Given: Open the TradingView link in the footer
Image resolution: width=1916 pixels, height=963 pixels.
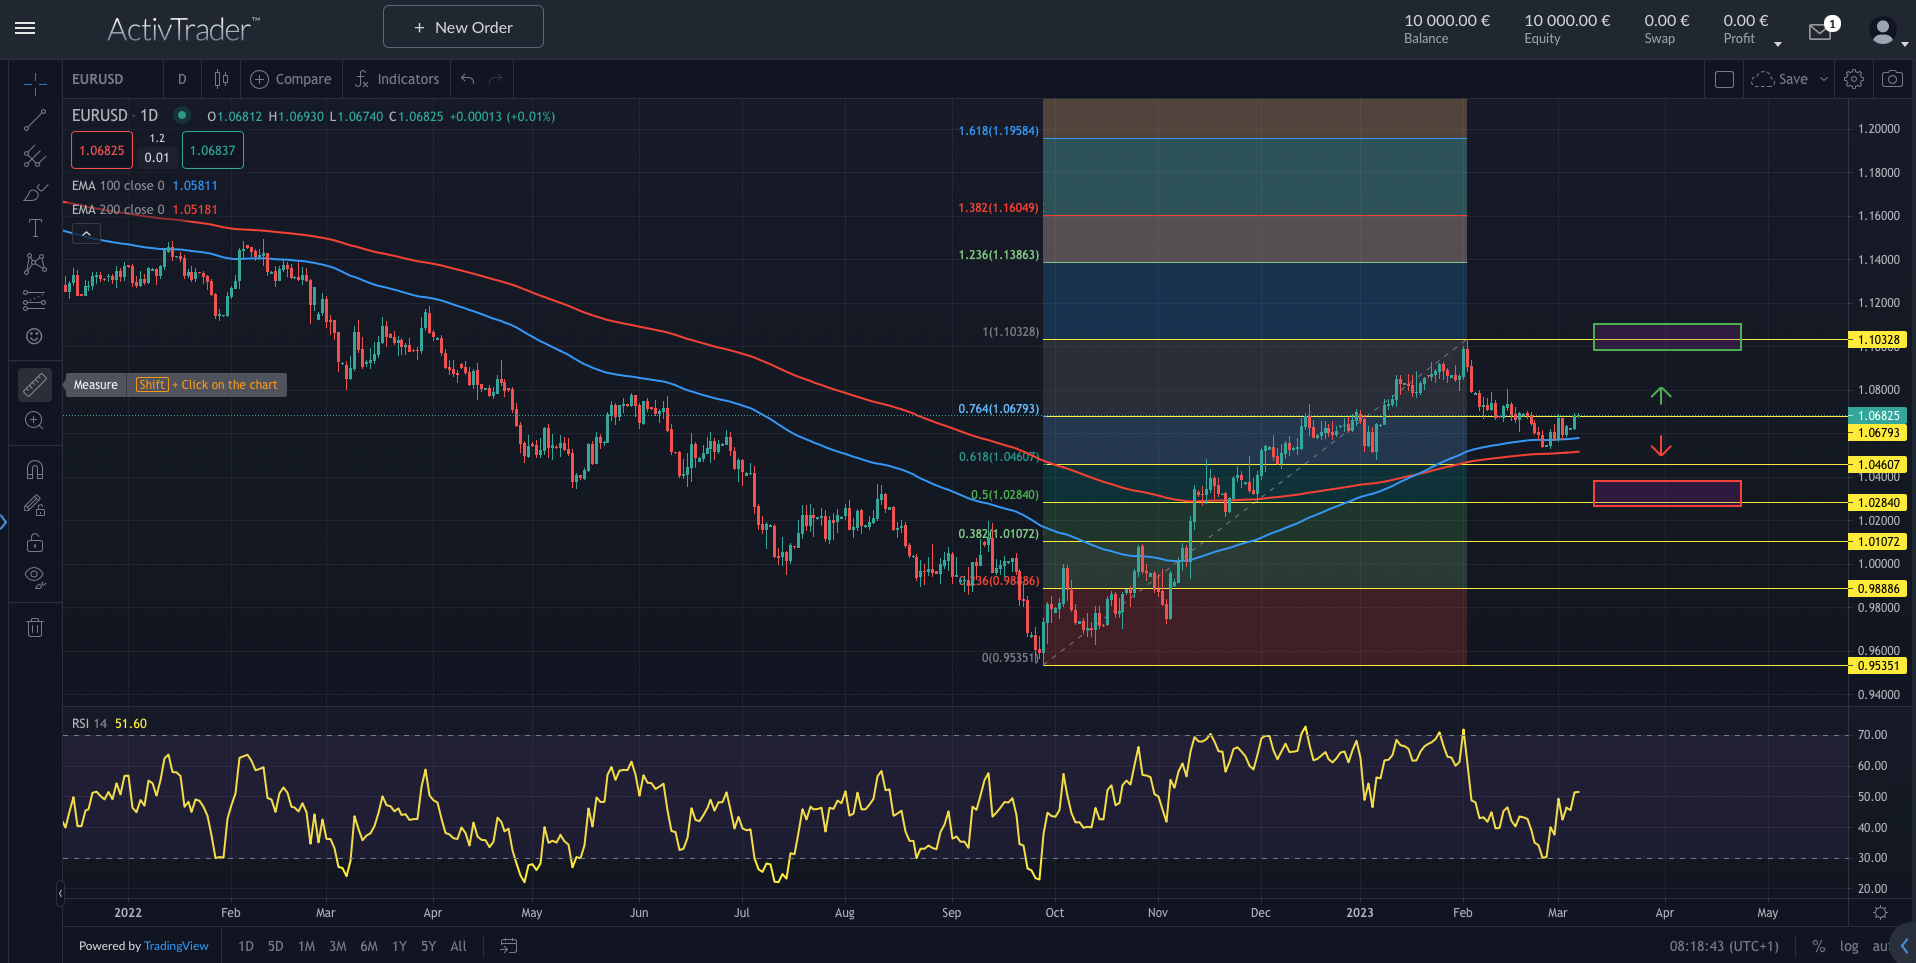Looking at the screenshot, I should [176, 945].
